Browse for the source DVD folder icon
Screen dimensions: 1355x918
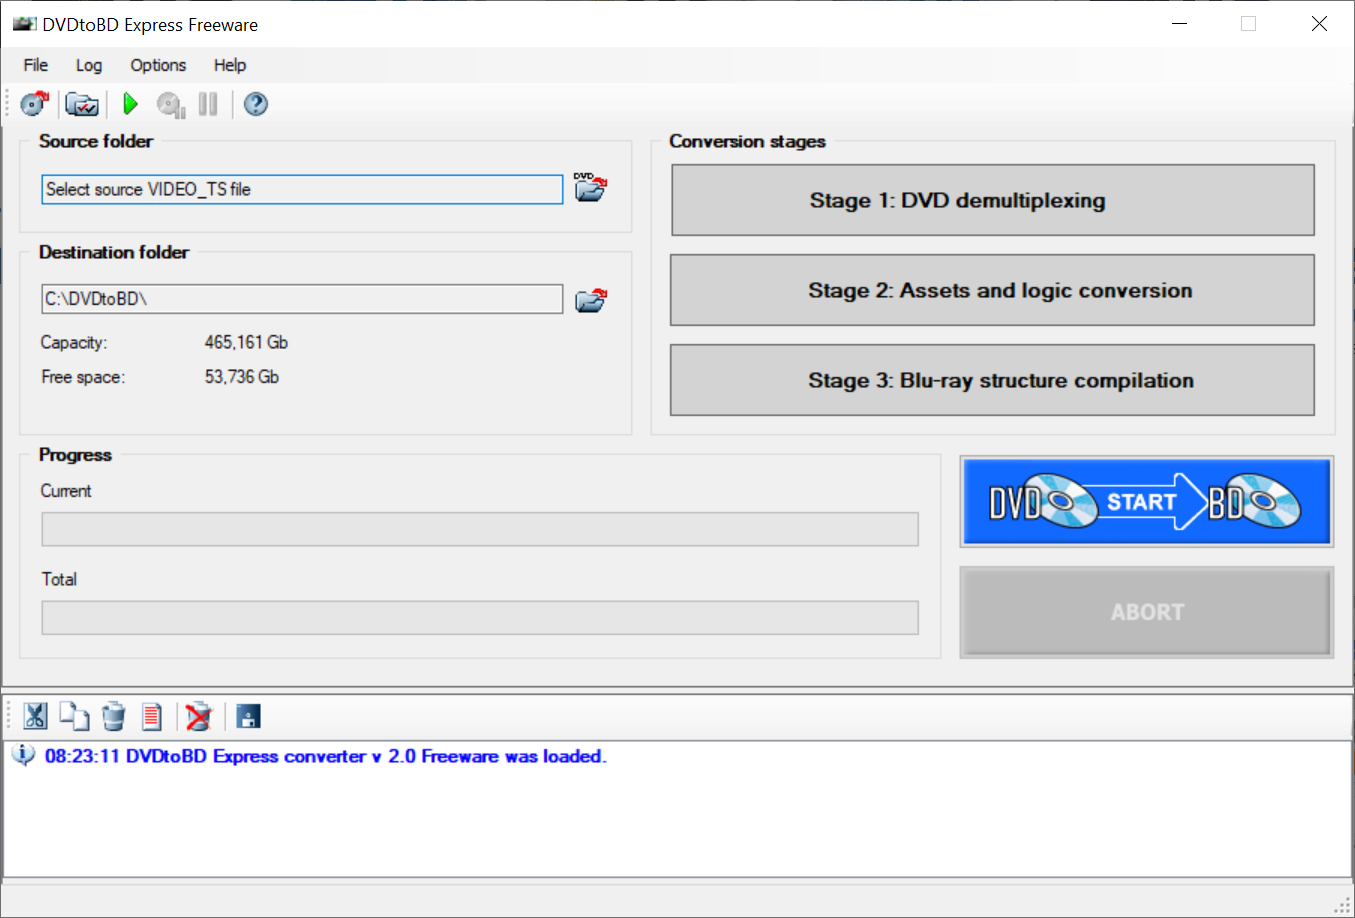pos(590,187)
